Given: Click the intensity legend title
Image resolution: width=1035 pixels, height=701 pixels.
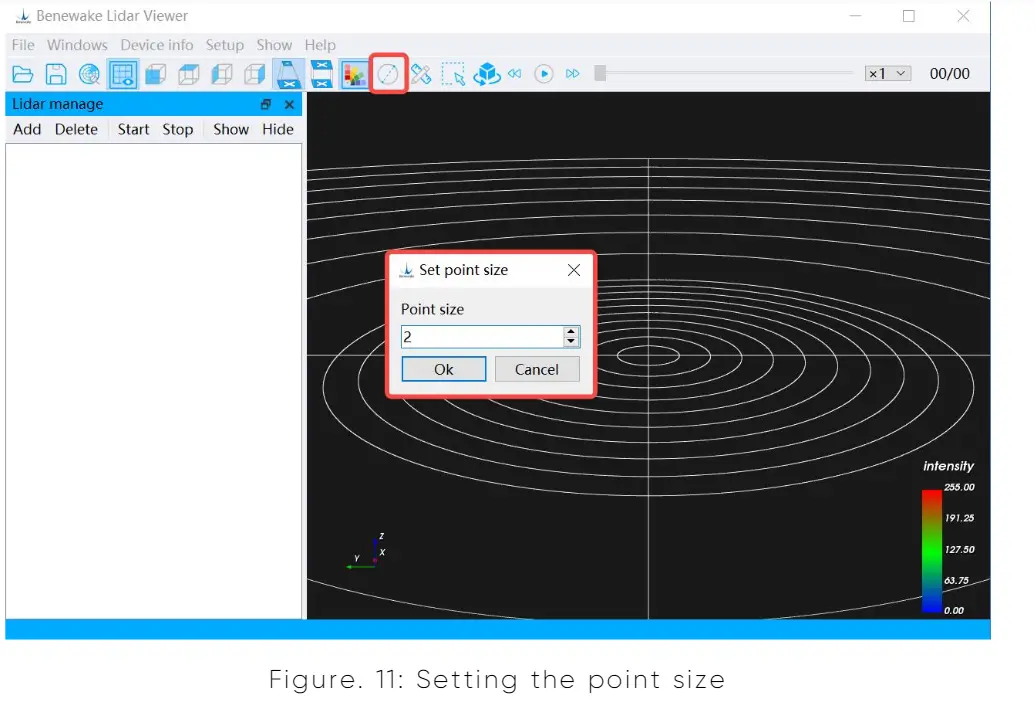Looking at the screenshot, I should click(x=948, y=466).
